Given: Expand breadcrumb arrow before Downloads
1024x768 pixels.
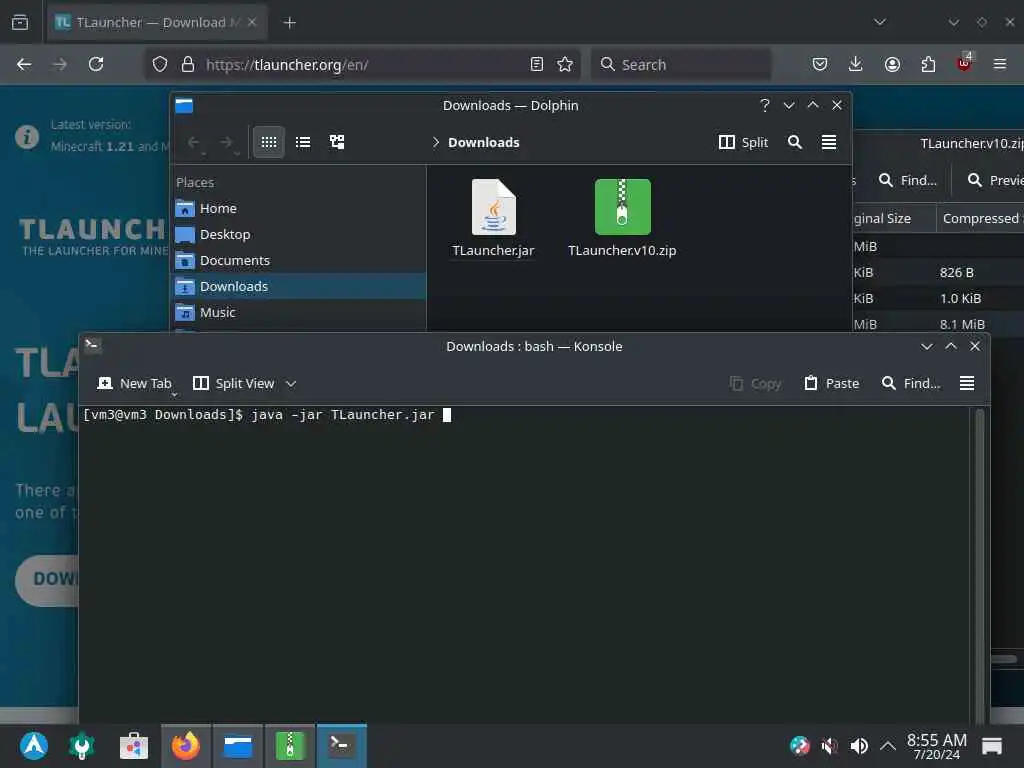Looking at the screenshot, I should click(x=436, y=142).
